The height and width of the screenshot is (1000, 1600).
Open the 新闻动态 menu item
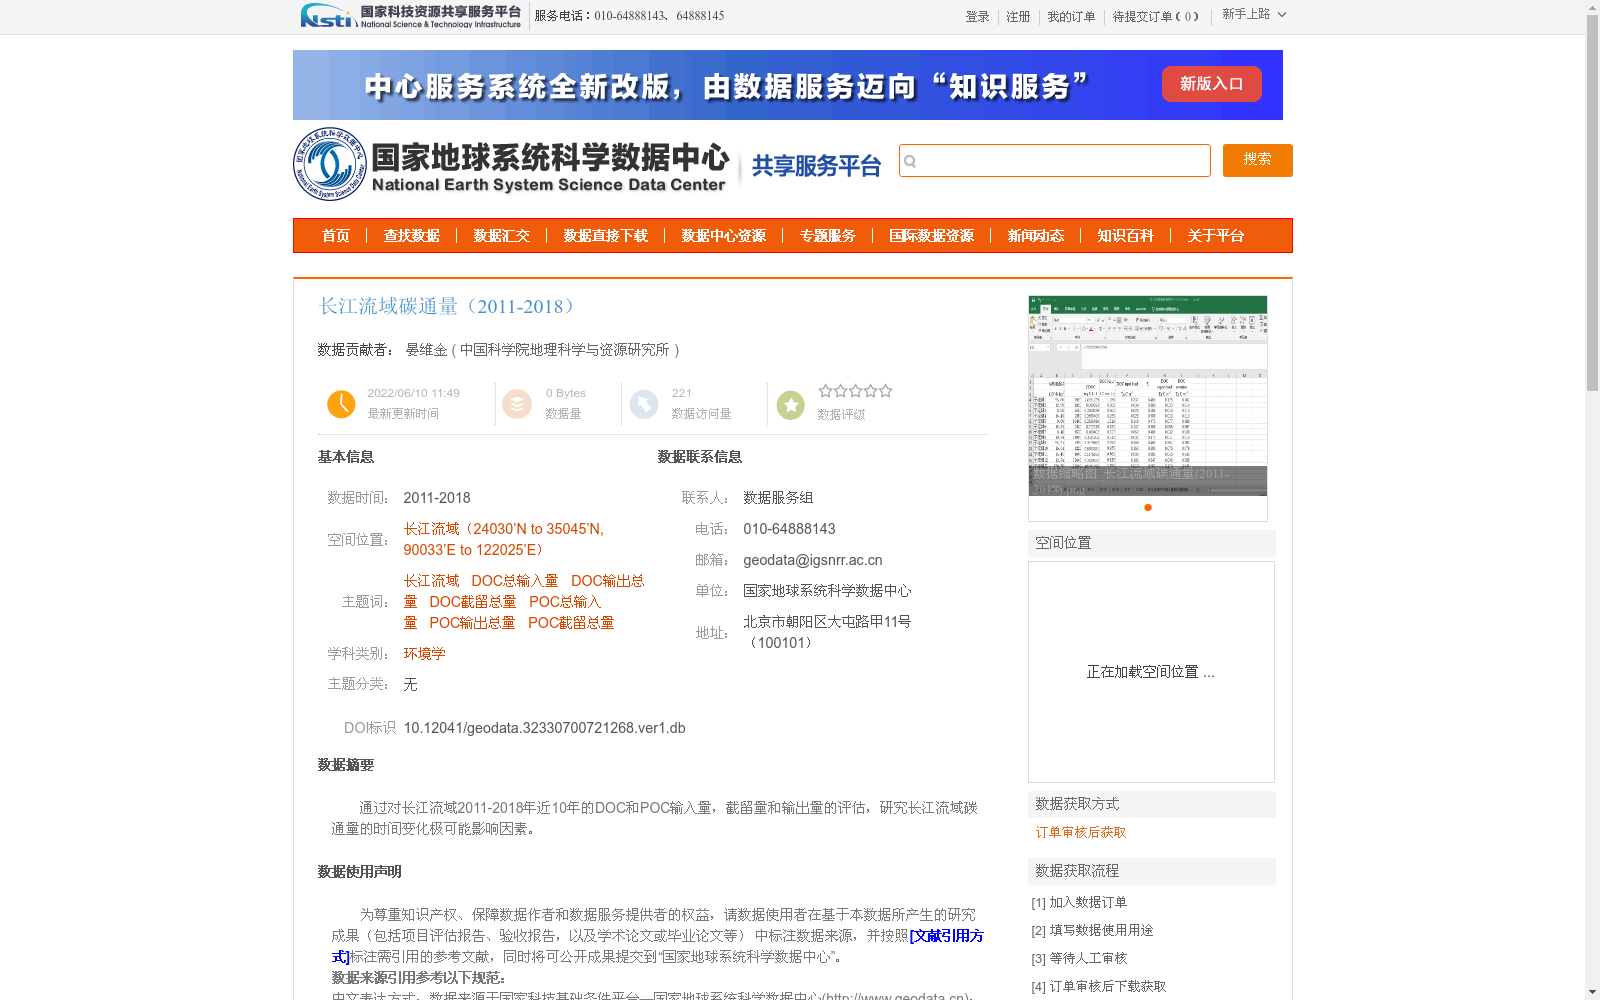(1036, 236)
